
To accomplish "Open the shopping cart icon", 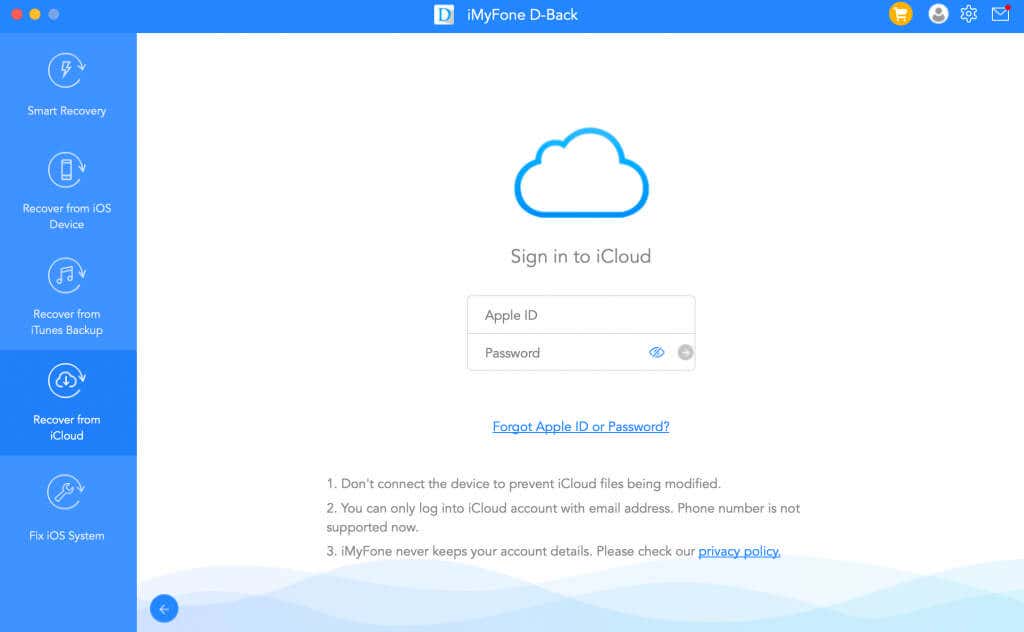I will point(901,14).
